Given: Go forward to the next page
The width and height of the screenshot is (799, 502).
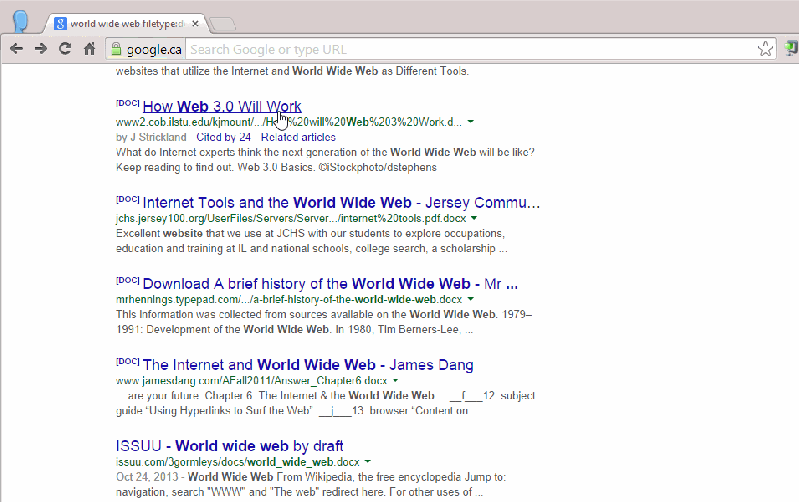Looking at the screenshot, I should click(x=41, y=49).
